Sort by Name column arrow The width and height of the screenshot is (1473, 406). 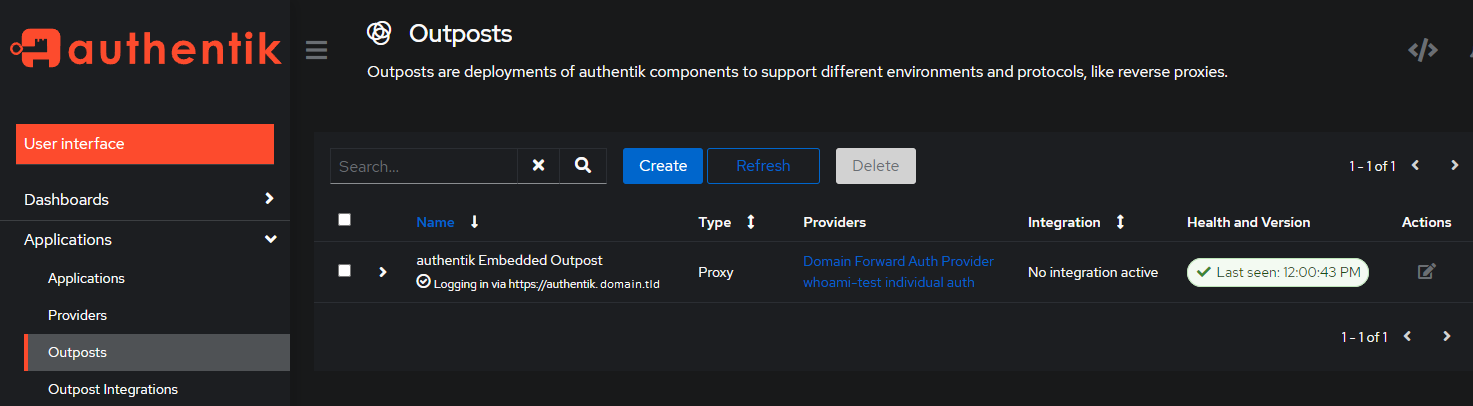pos(474,222)
